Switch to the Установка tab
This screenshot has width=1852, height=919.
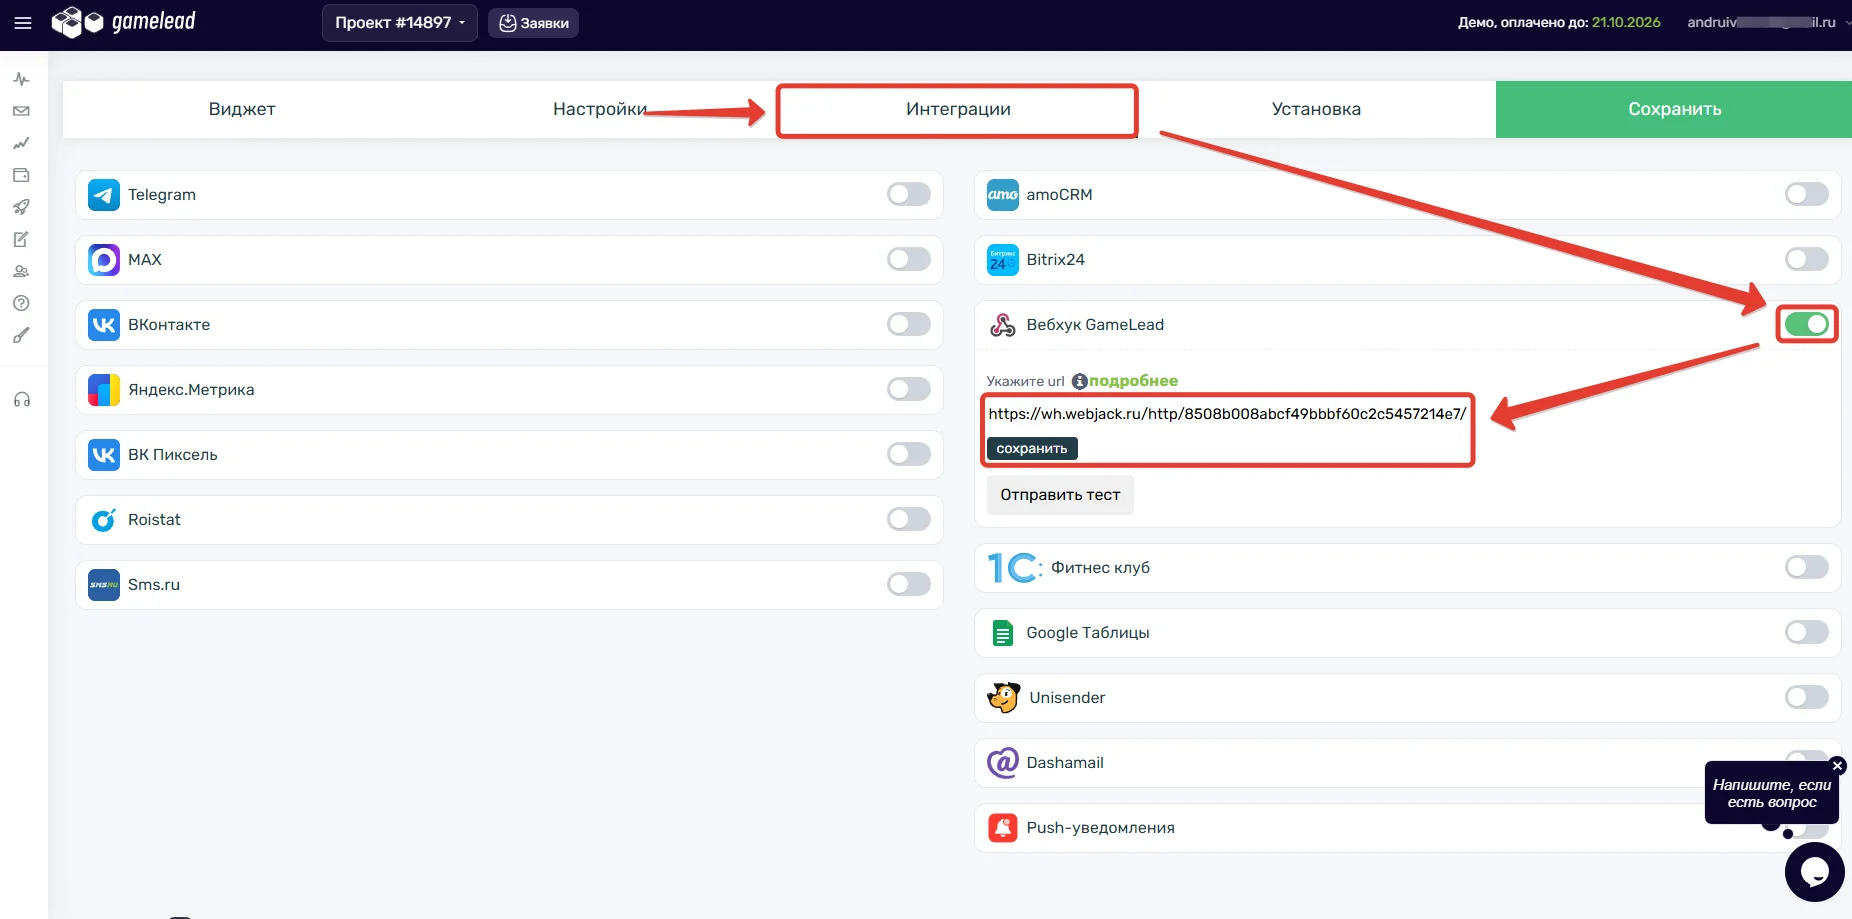(1316, 109)
